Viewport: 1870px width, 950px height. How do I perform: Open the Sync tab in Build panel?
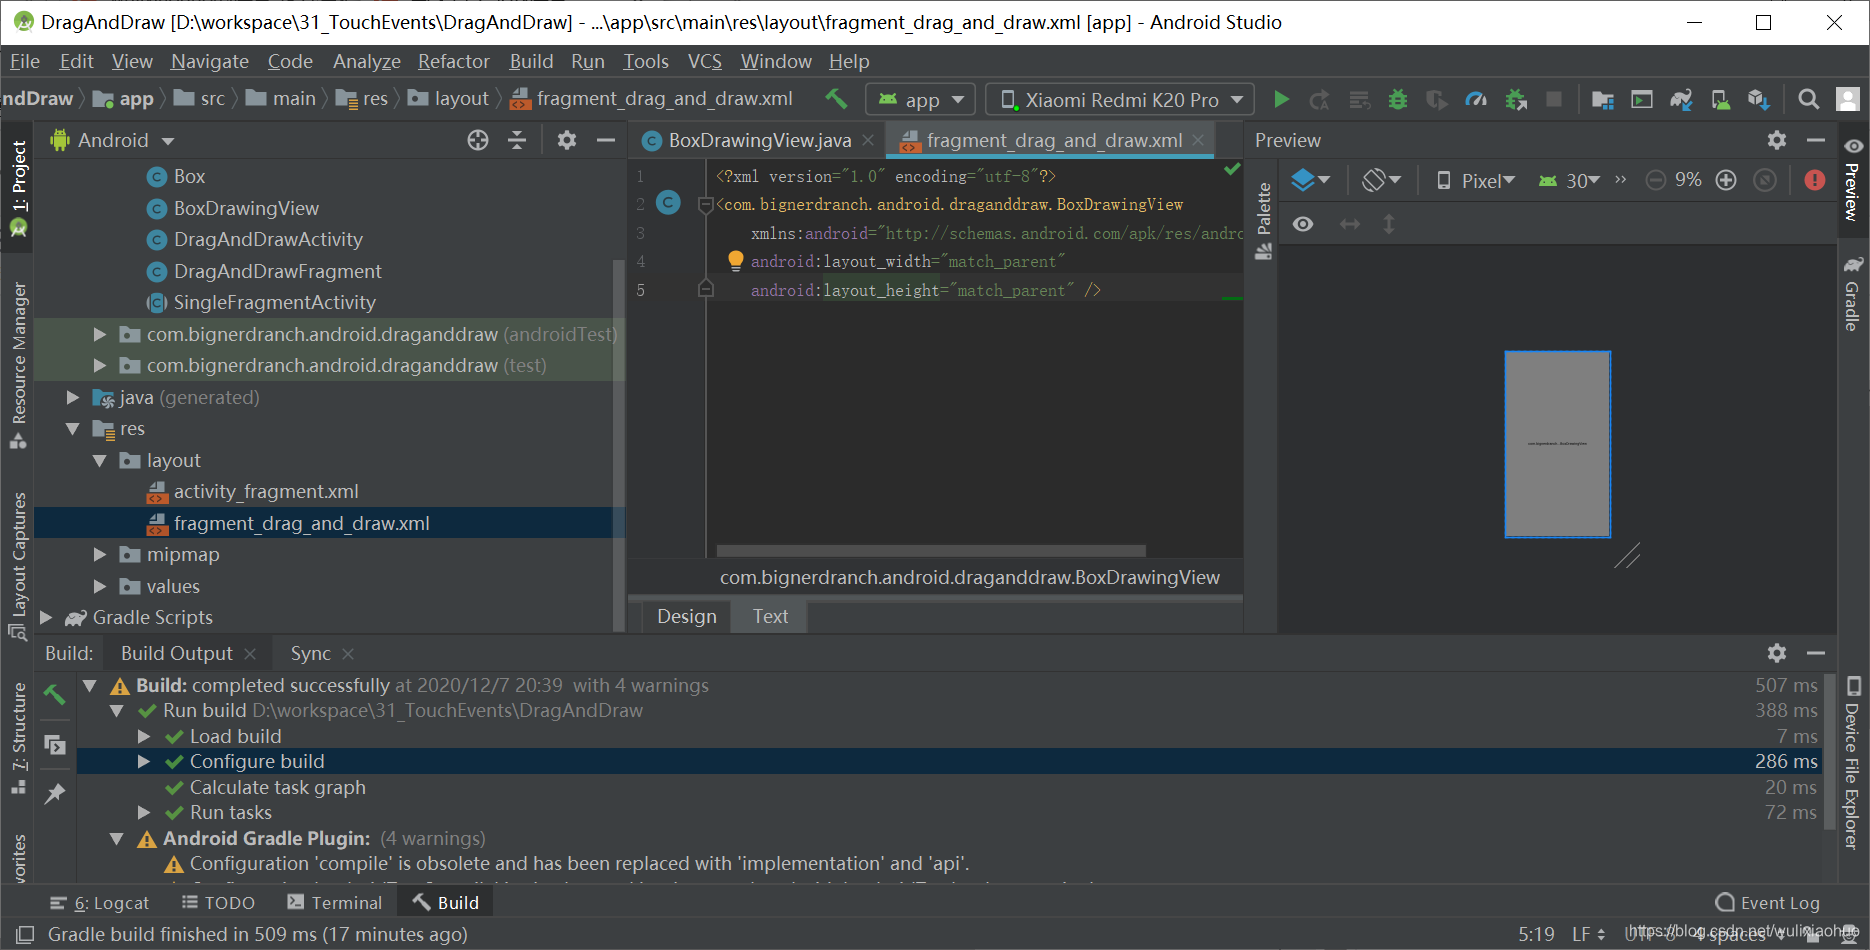pos(310,653)
